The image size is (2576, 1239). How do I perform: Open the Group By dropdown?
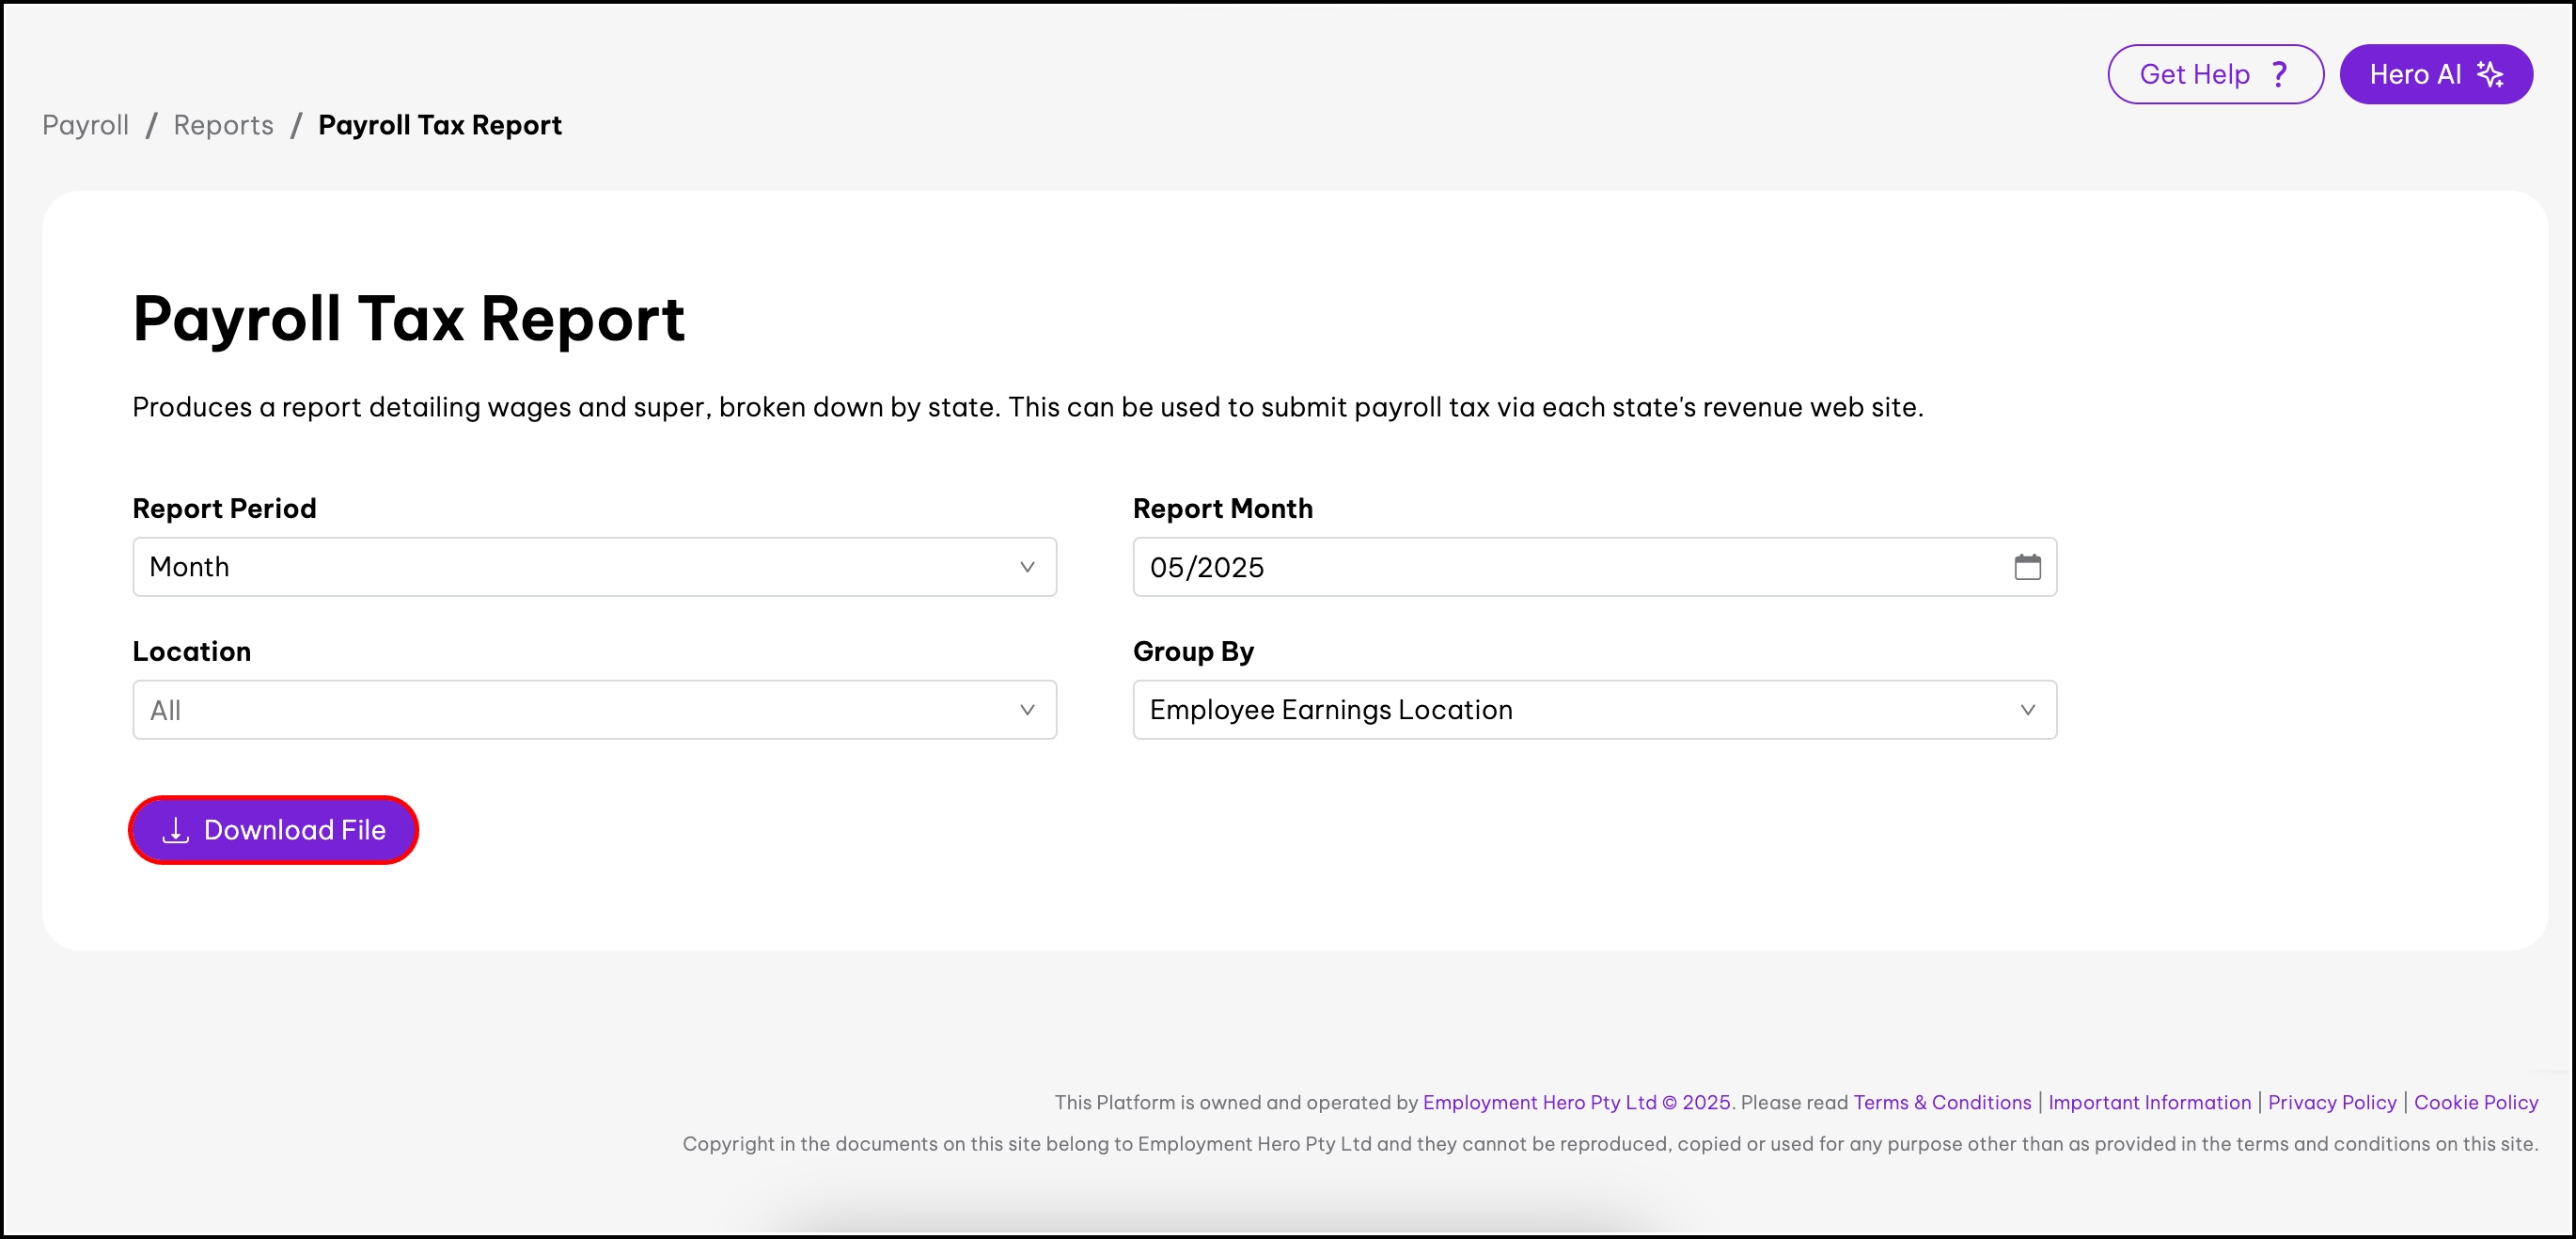click(1593, 710)
